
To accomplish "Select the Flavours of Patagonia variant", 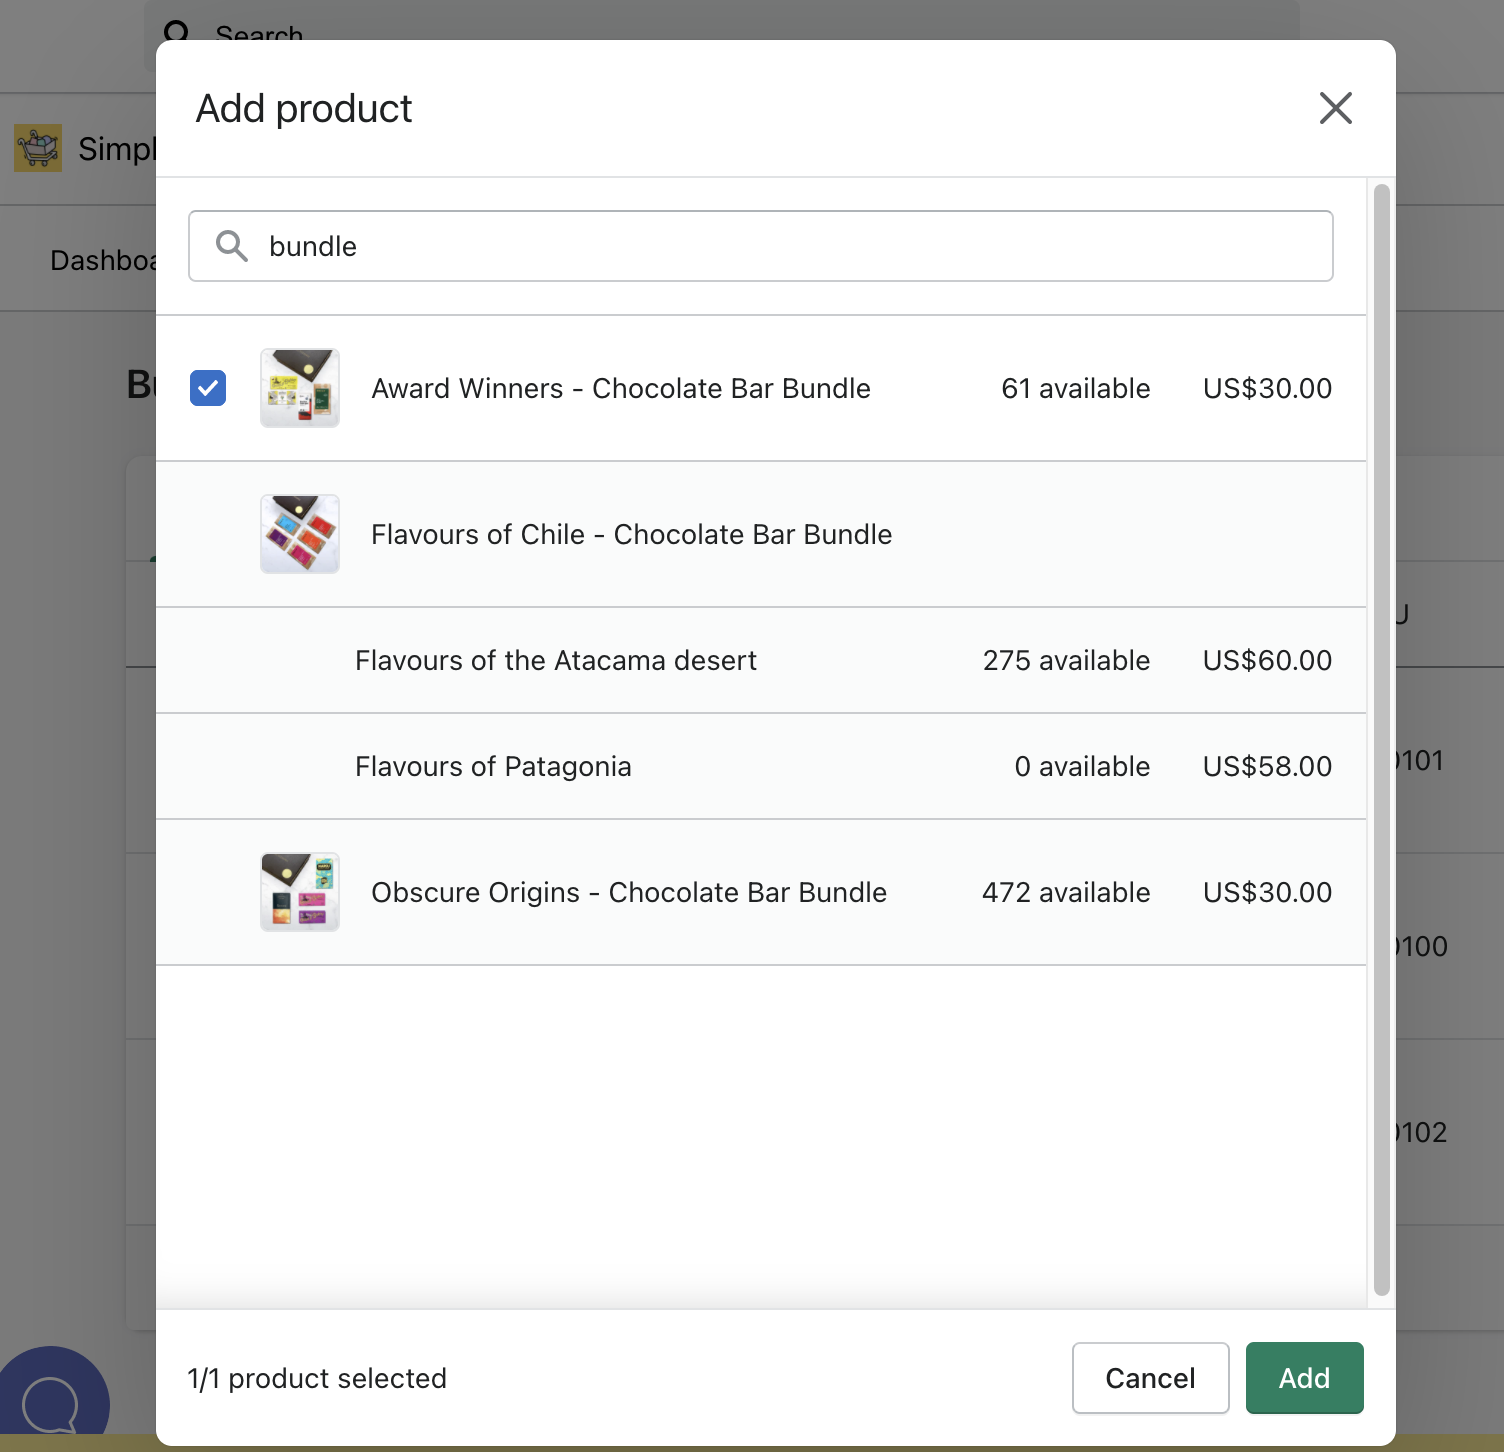I will (493, 766).
